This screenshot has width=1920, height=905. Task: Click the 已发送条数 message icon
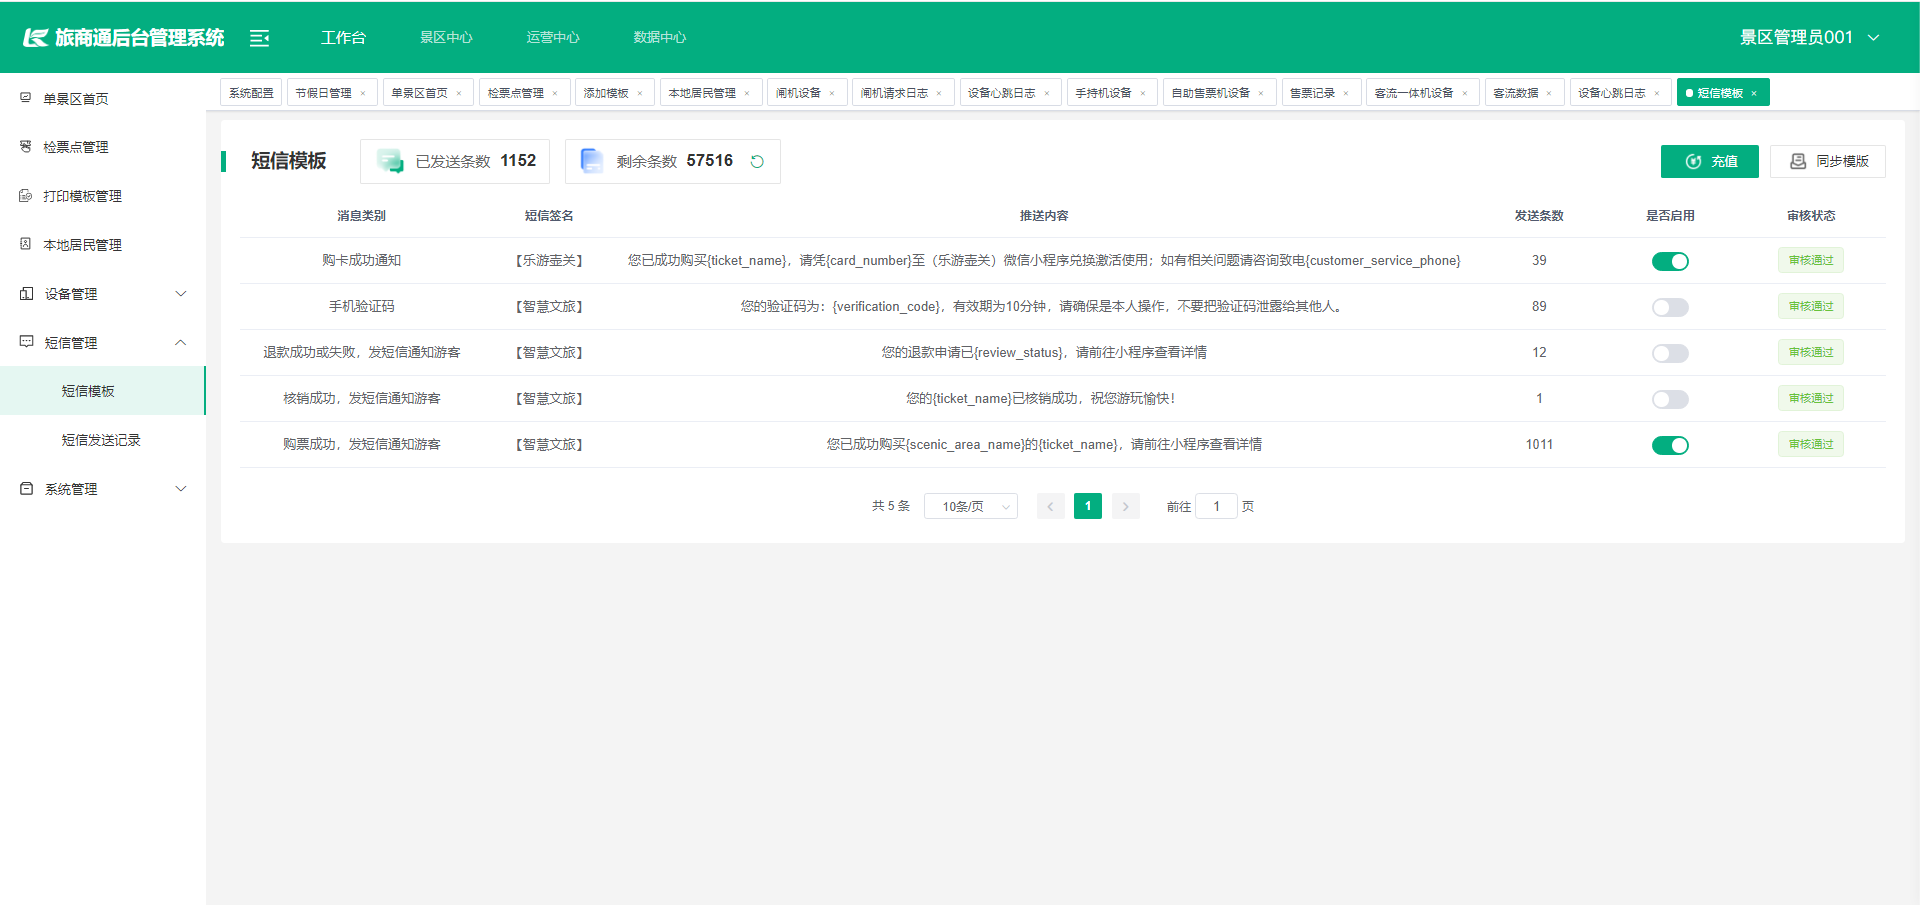(x=390, y=161)
